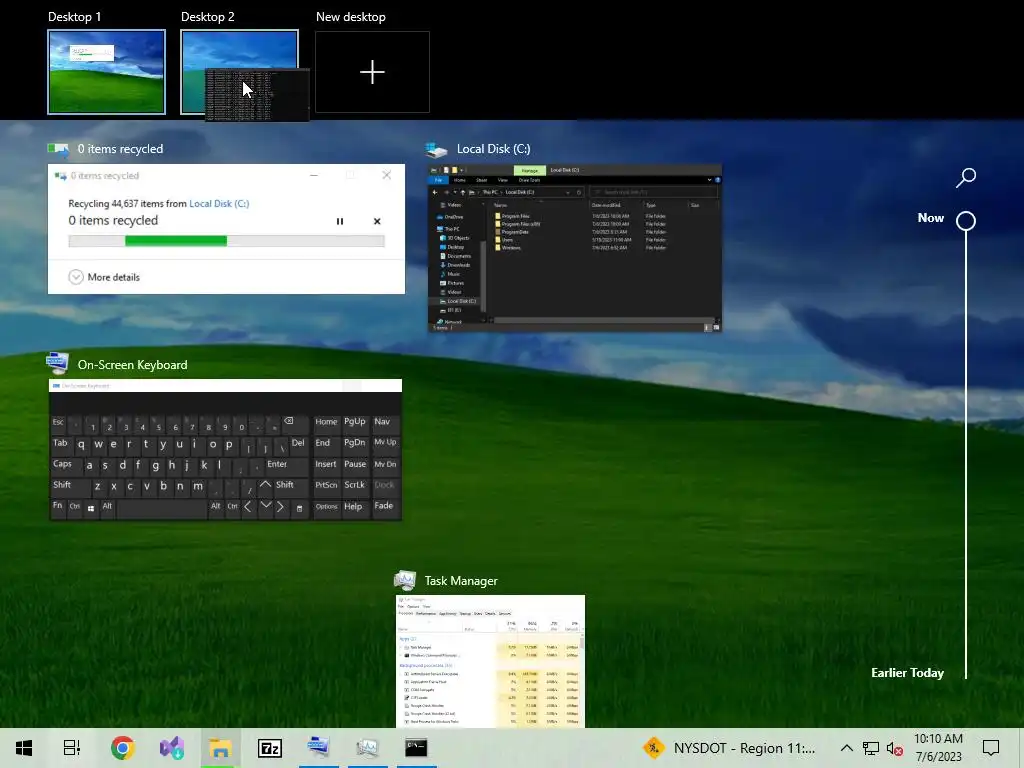
Task: Cancel the recycling operation
Action: click(377, 221)
